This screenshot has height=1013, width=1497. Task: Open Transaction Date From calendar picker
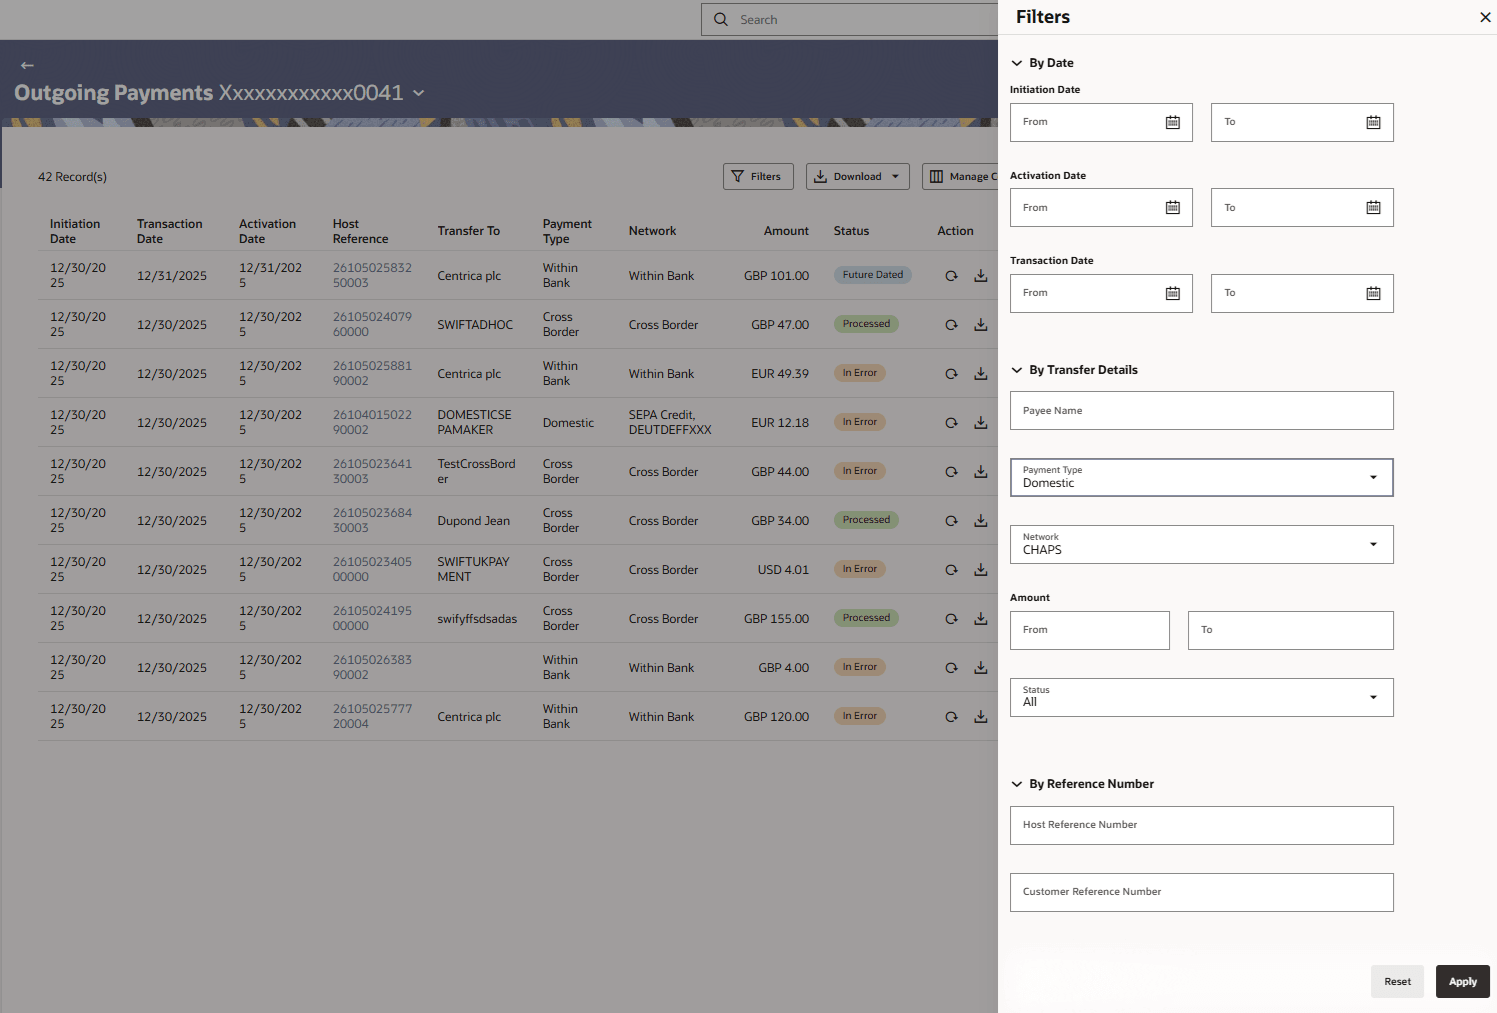tap(1173, 293)
